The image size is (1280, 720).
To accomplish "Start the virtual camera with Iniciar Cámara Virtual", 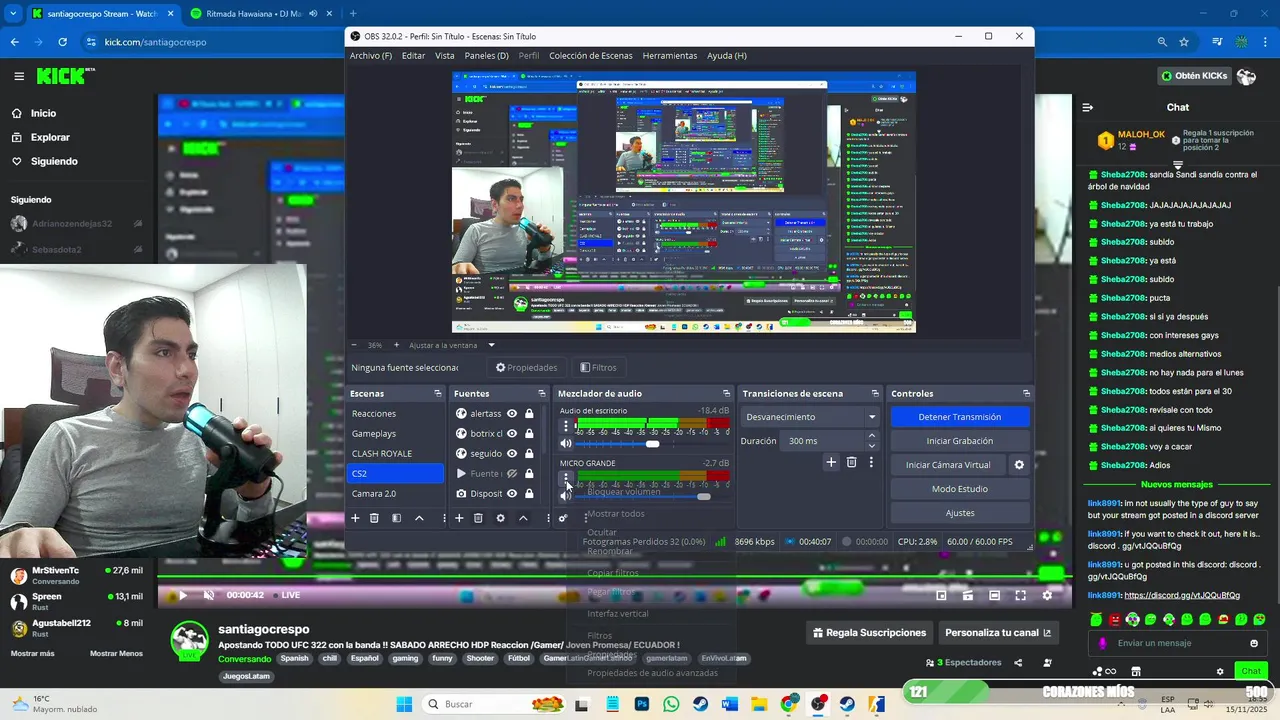I will [948, 465].
